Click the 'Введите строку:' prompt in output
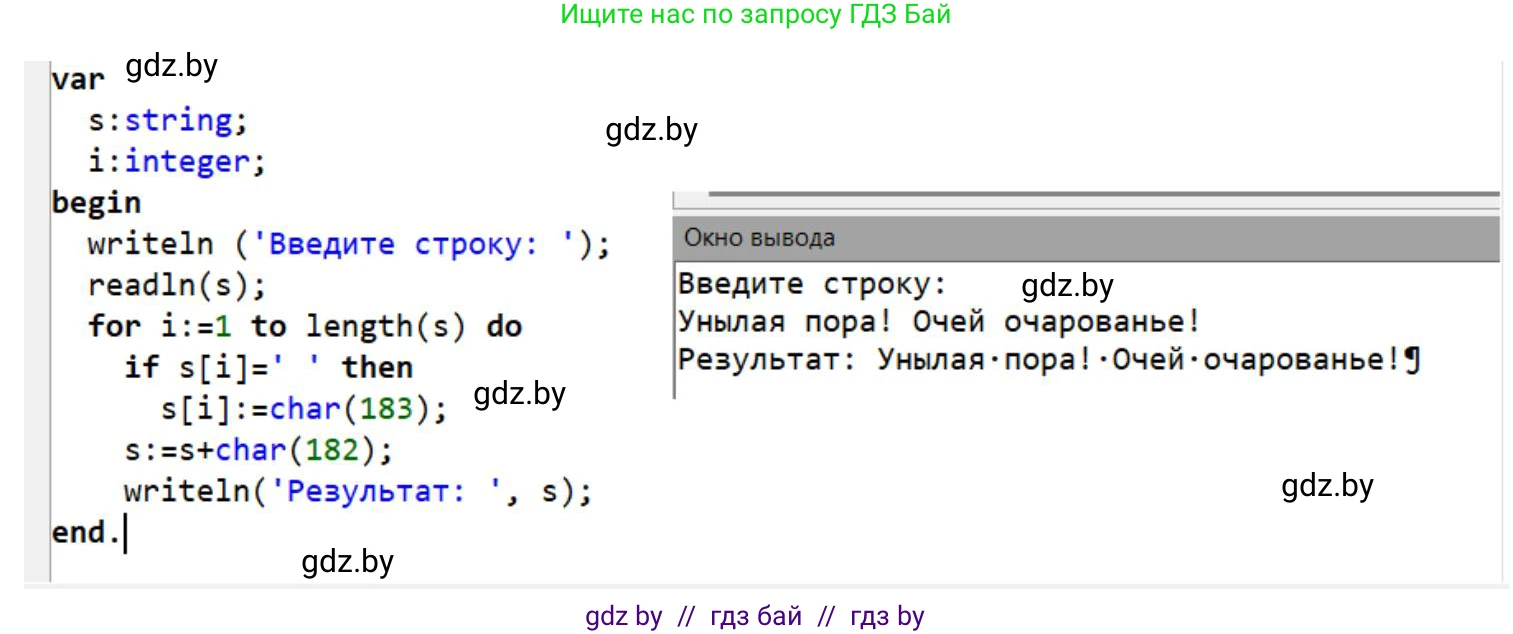 (812, 284)
